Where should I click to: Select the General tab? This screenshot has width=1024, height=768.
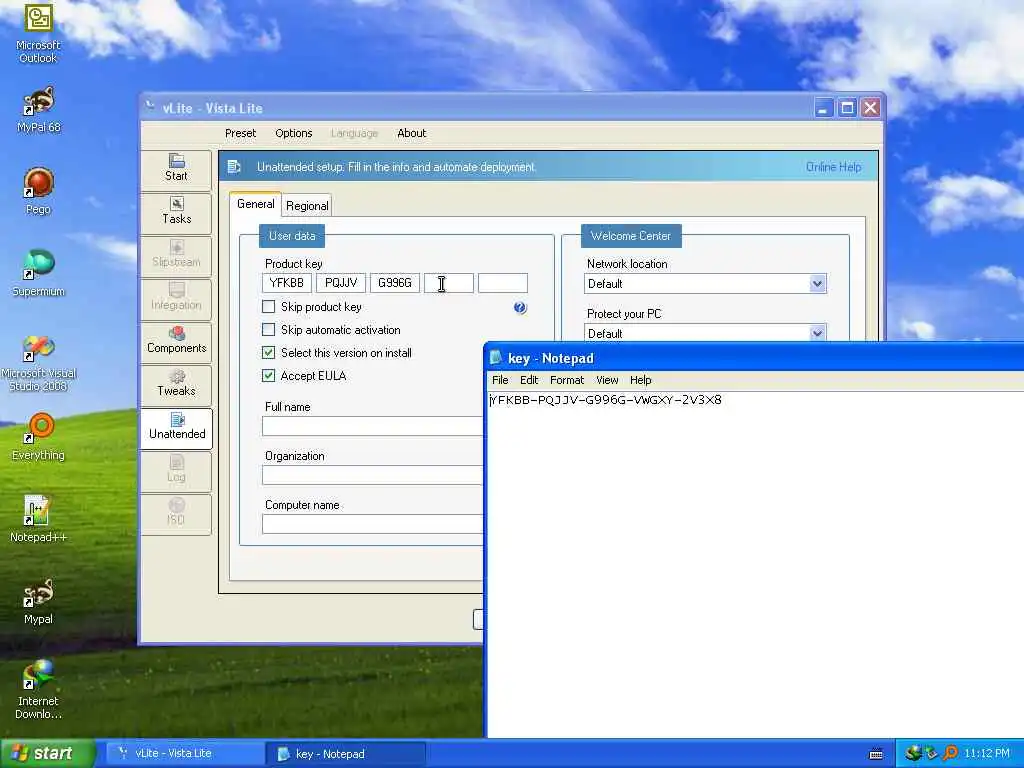pos(255,204)
